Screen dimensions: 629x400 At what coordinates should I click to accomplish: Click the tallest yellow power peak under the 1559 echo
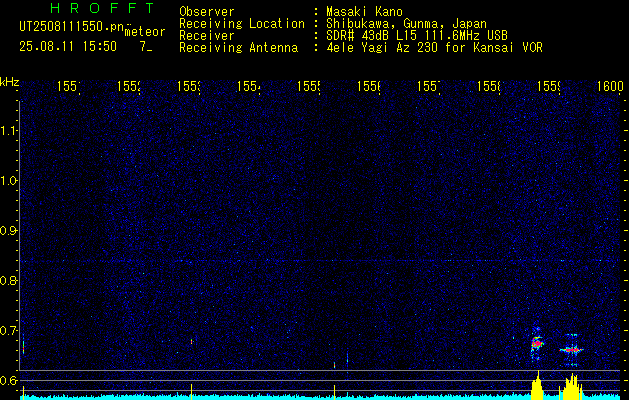click(537, 386)
